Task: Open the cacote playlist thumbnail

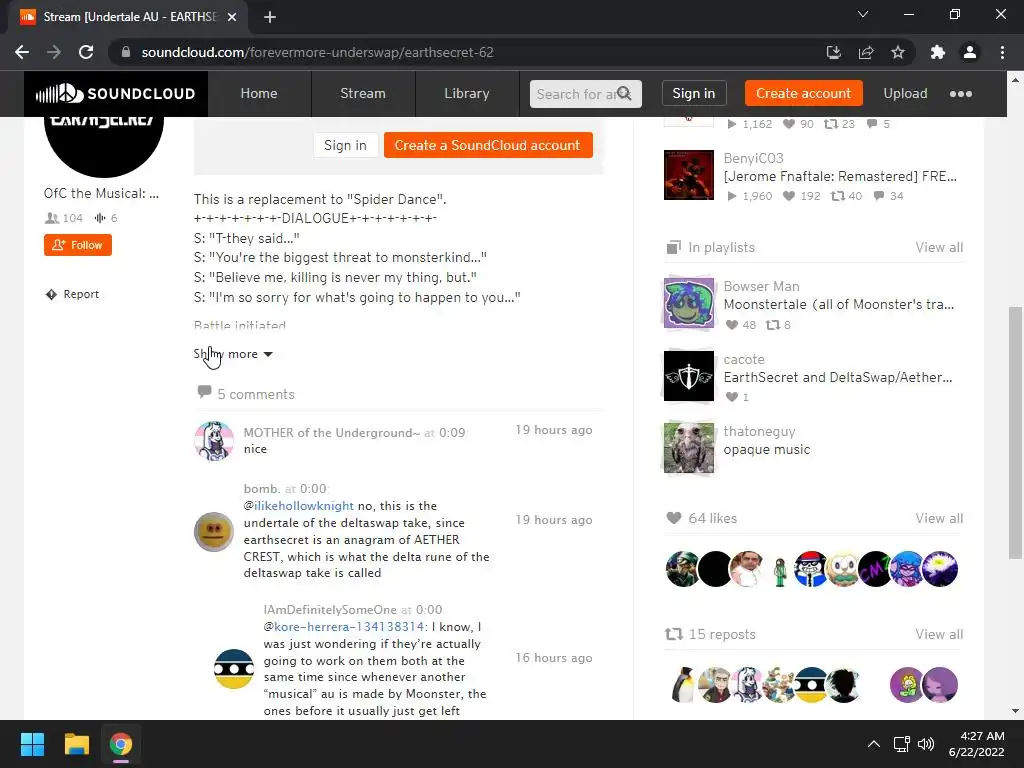Action: 689,376
